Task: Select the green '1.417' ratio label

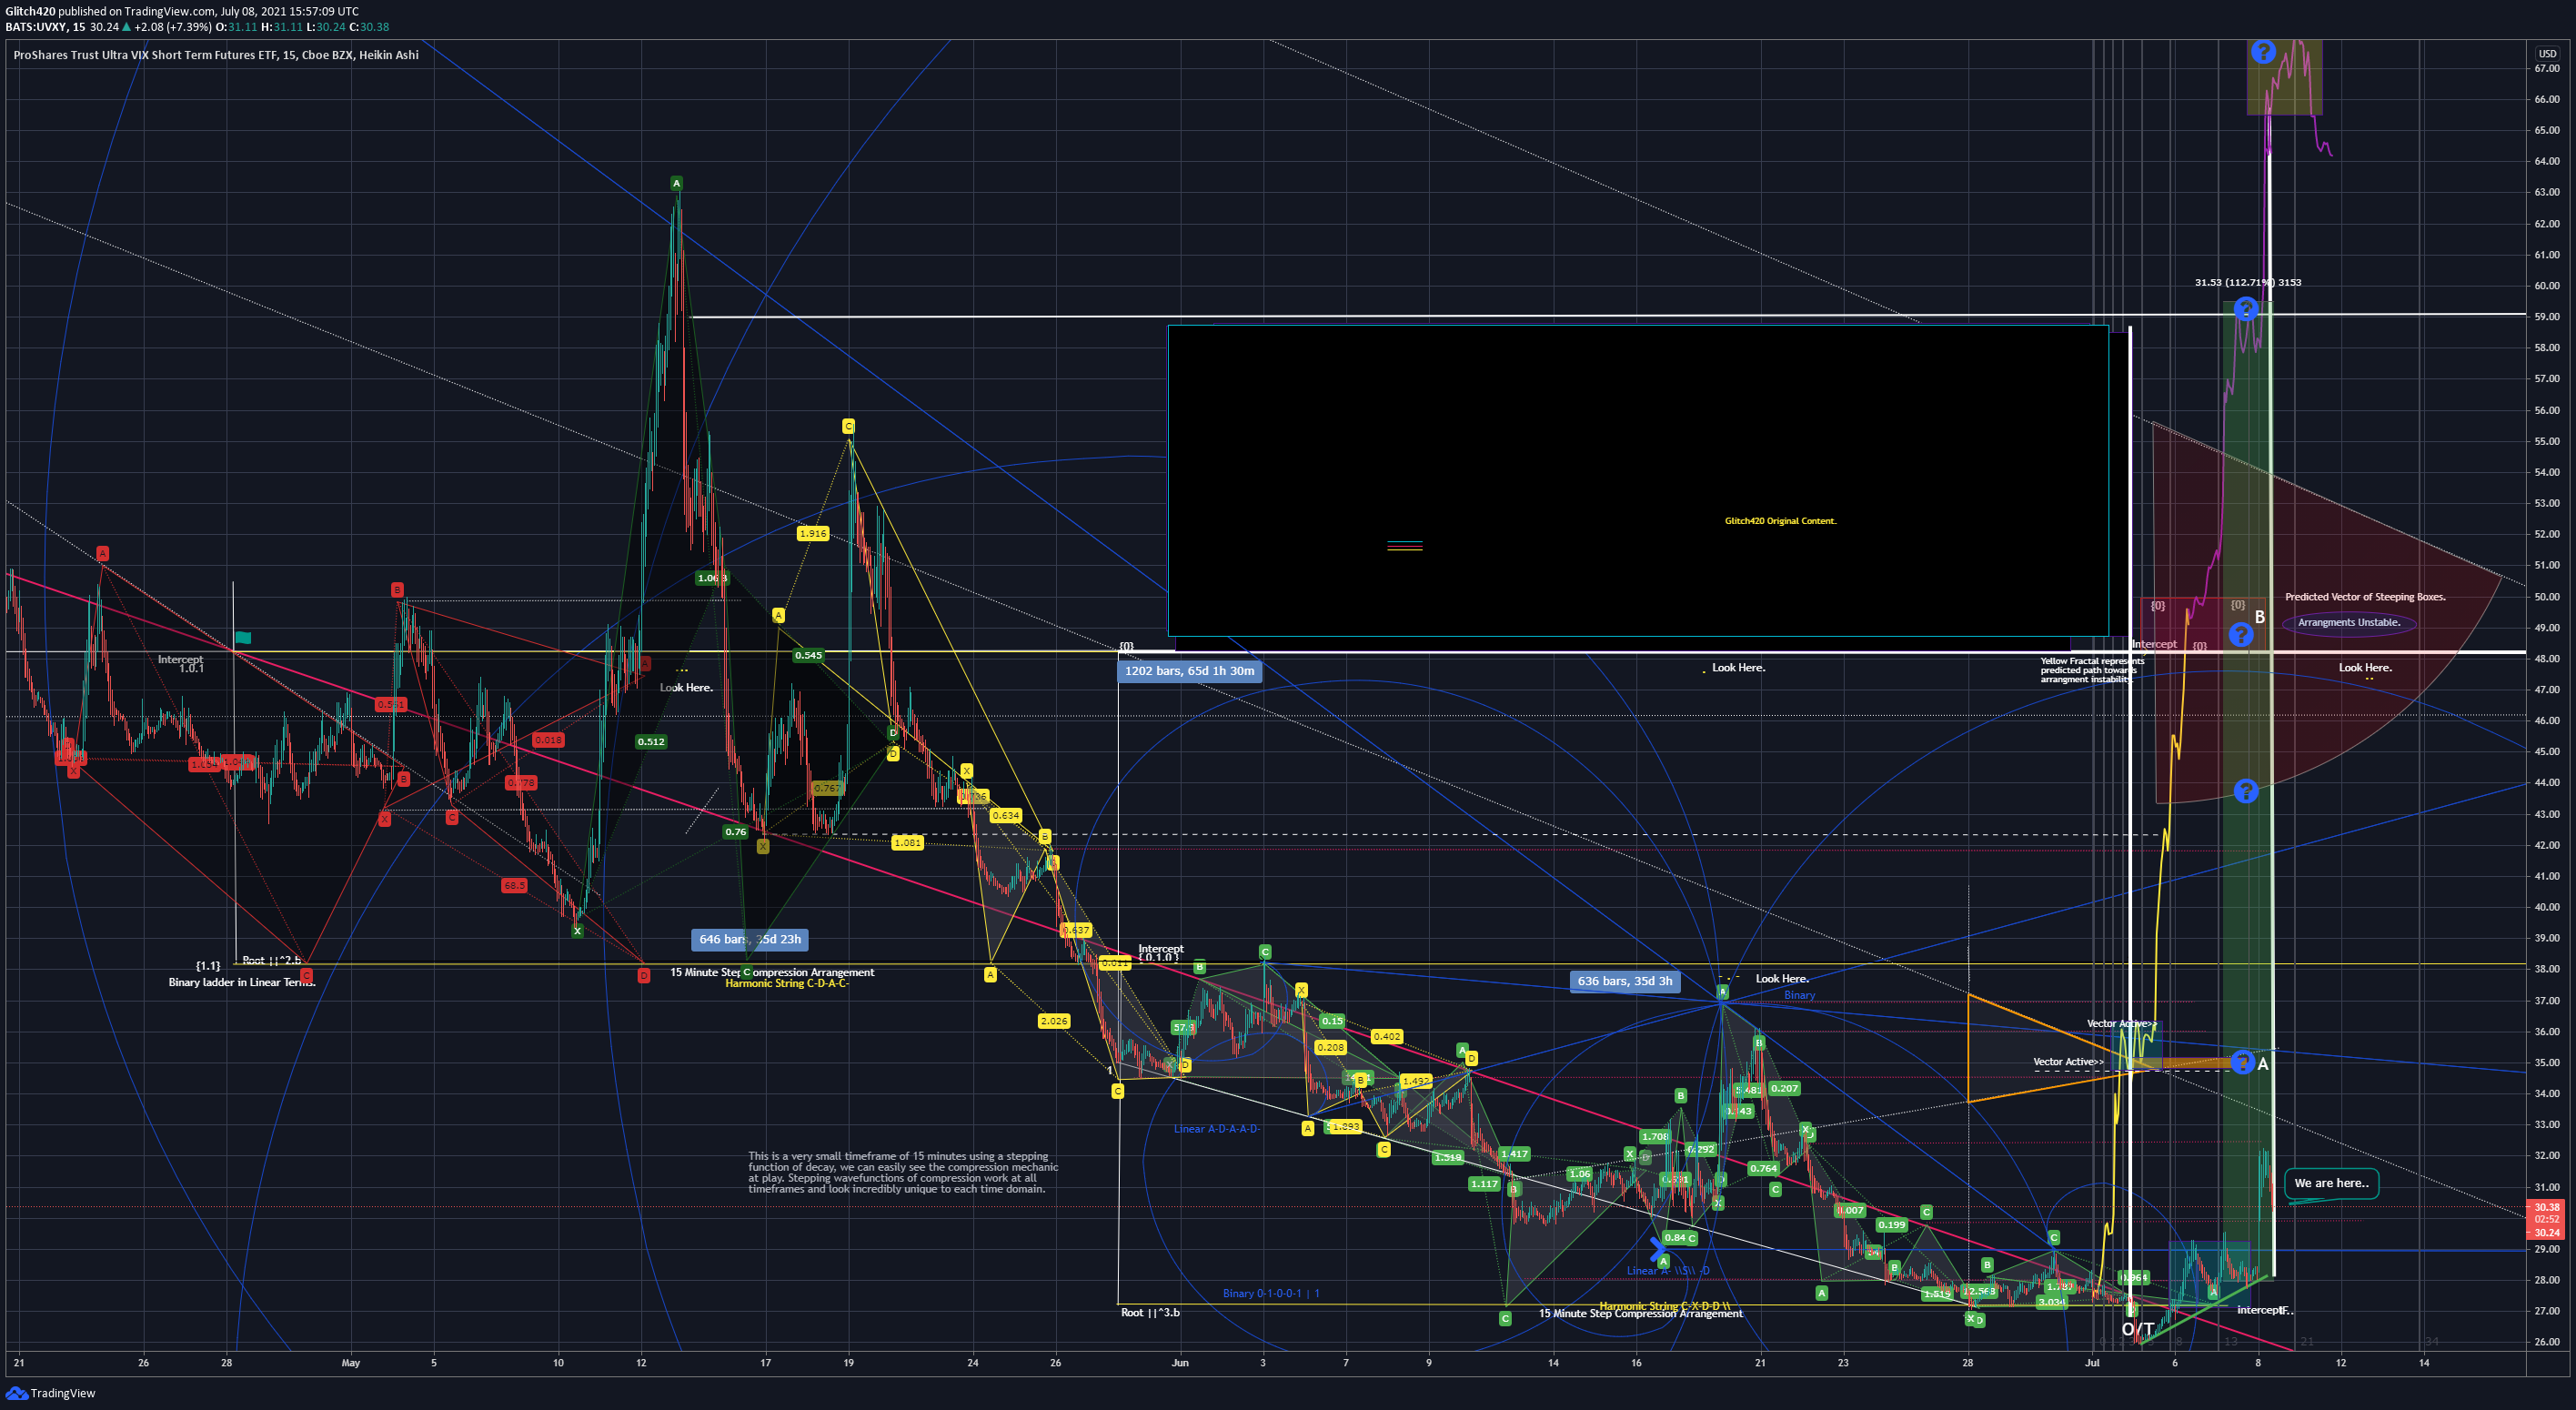Action: point(1514,1154)
